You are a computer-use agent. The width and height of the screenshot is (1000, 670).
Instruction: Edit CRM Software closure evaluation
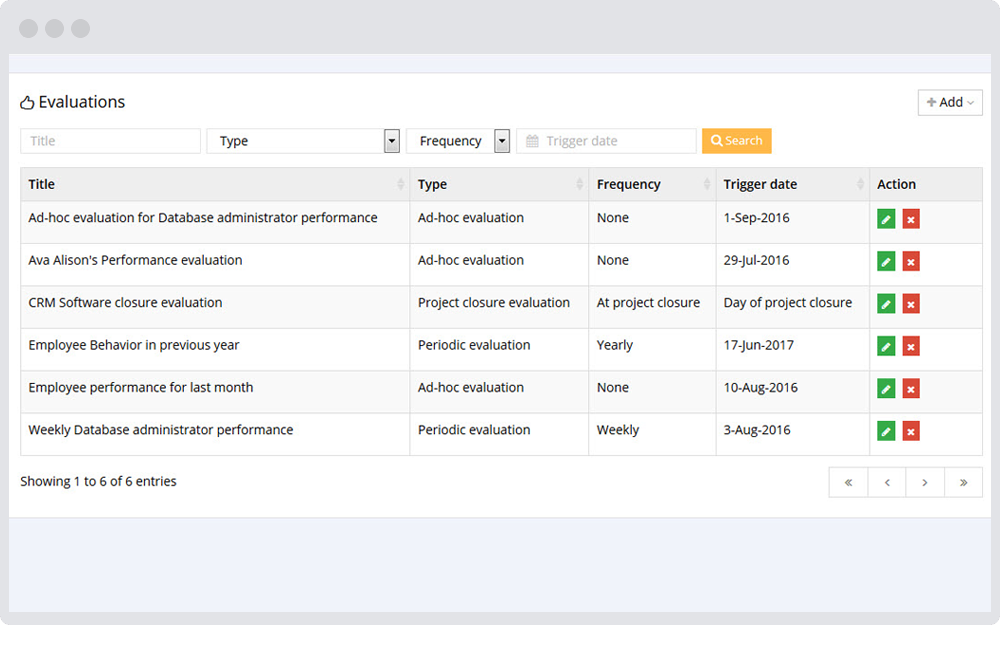coord(886,303)
